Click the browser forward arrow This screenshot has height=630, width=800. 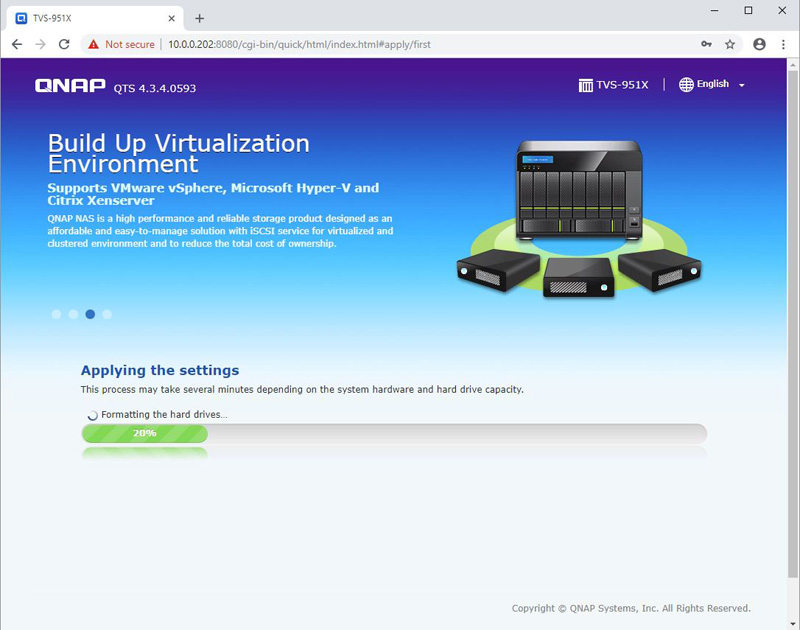pos(40,44)
